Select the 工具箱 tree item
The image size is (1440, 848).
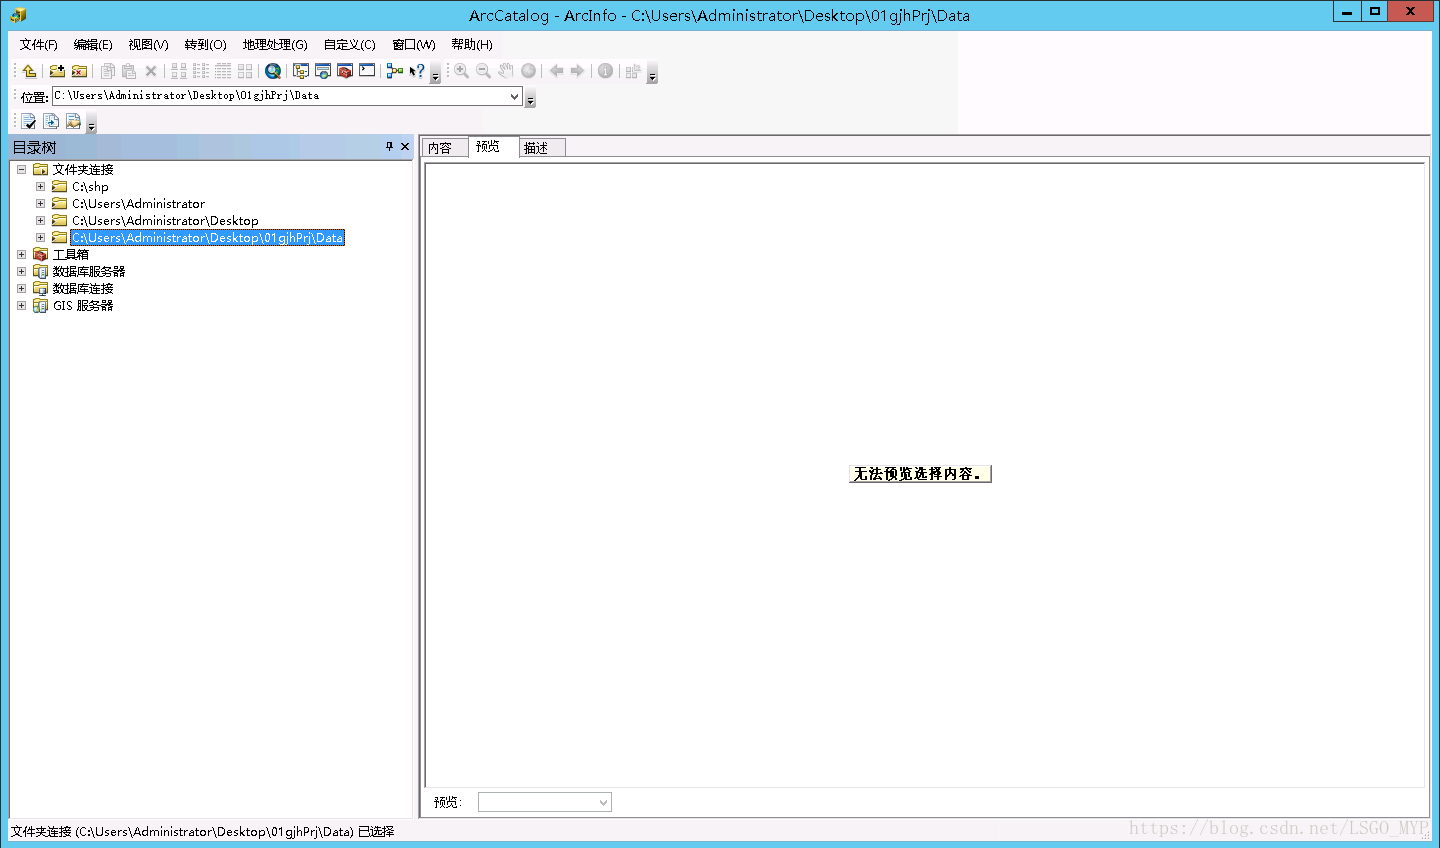click(71, 255)
